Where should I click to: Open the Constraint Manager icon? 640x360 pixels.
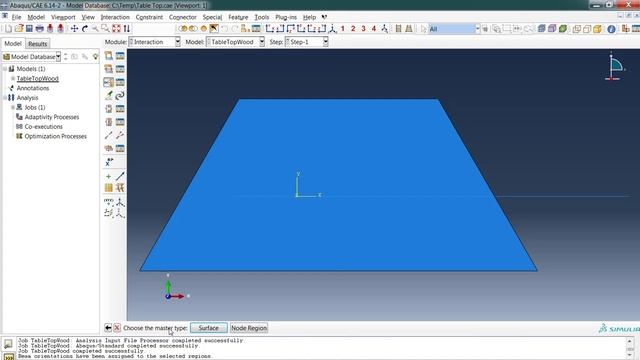tap(120, 82)
